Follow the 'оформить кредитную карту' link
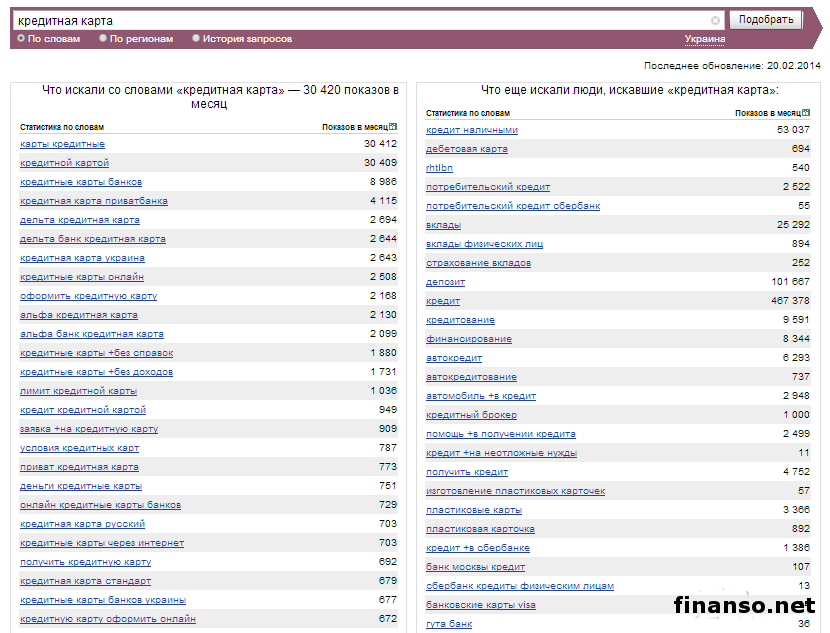 click(88, 296)
